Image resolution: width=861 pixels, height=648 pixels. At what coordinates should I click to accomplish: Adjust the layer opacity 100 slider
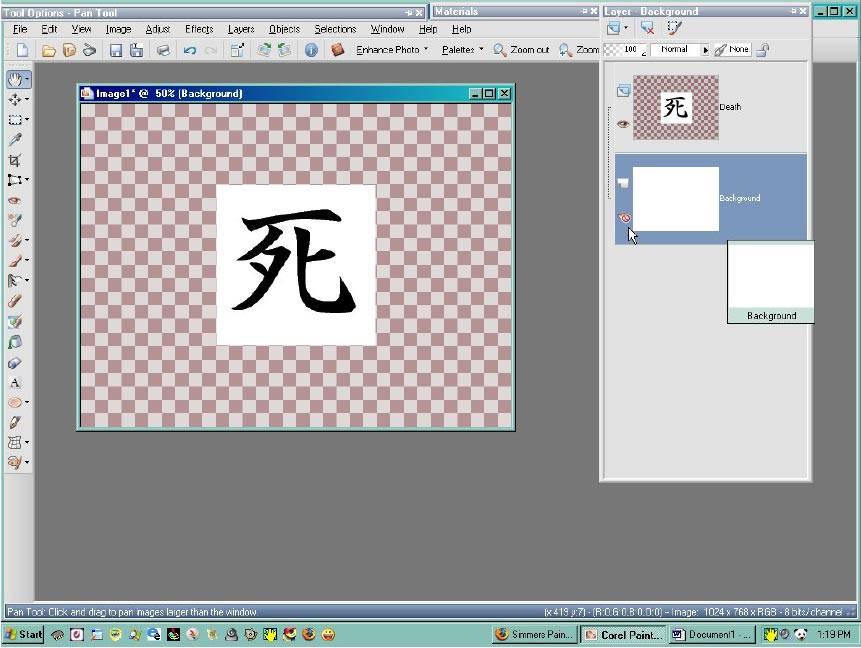(x=625, y=49)
